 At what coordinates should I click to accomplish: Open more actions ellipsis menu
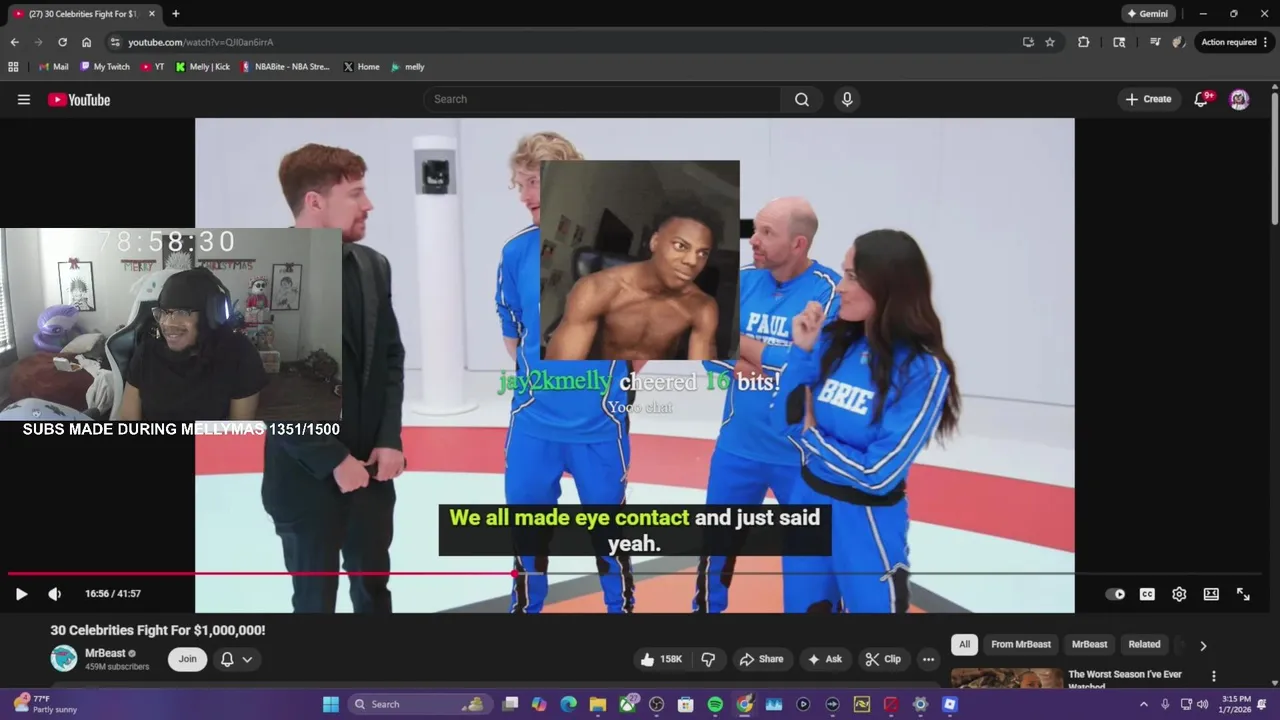click(x=928, y=659)
